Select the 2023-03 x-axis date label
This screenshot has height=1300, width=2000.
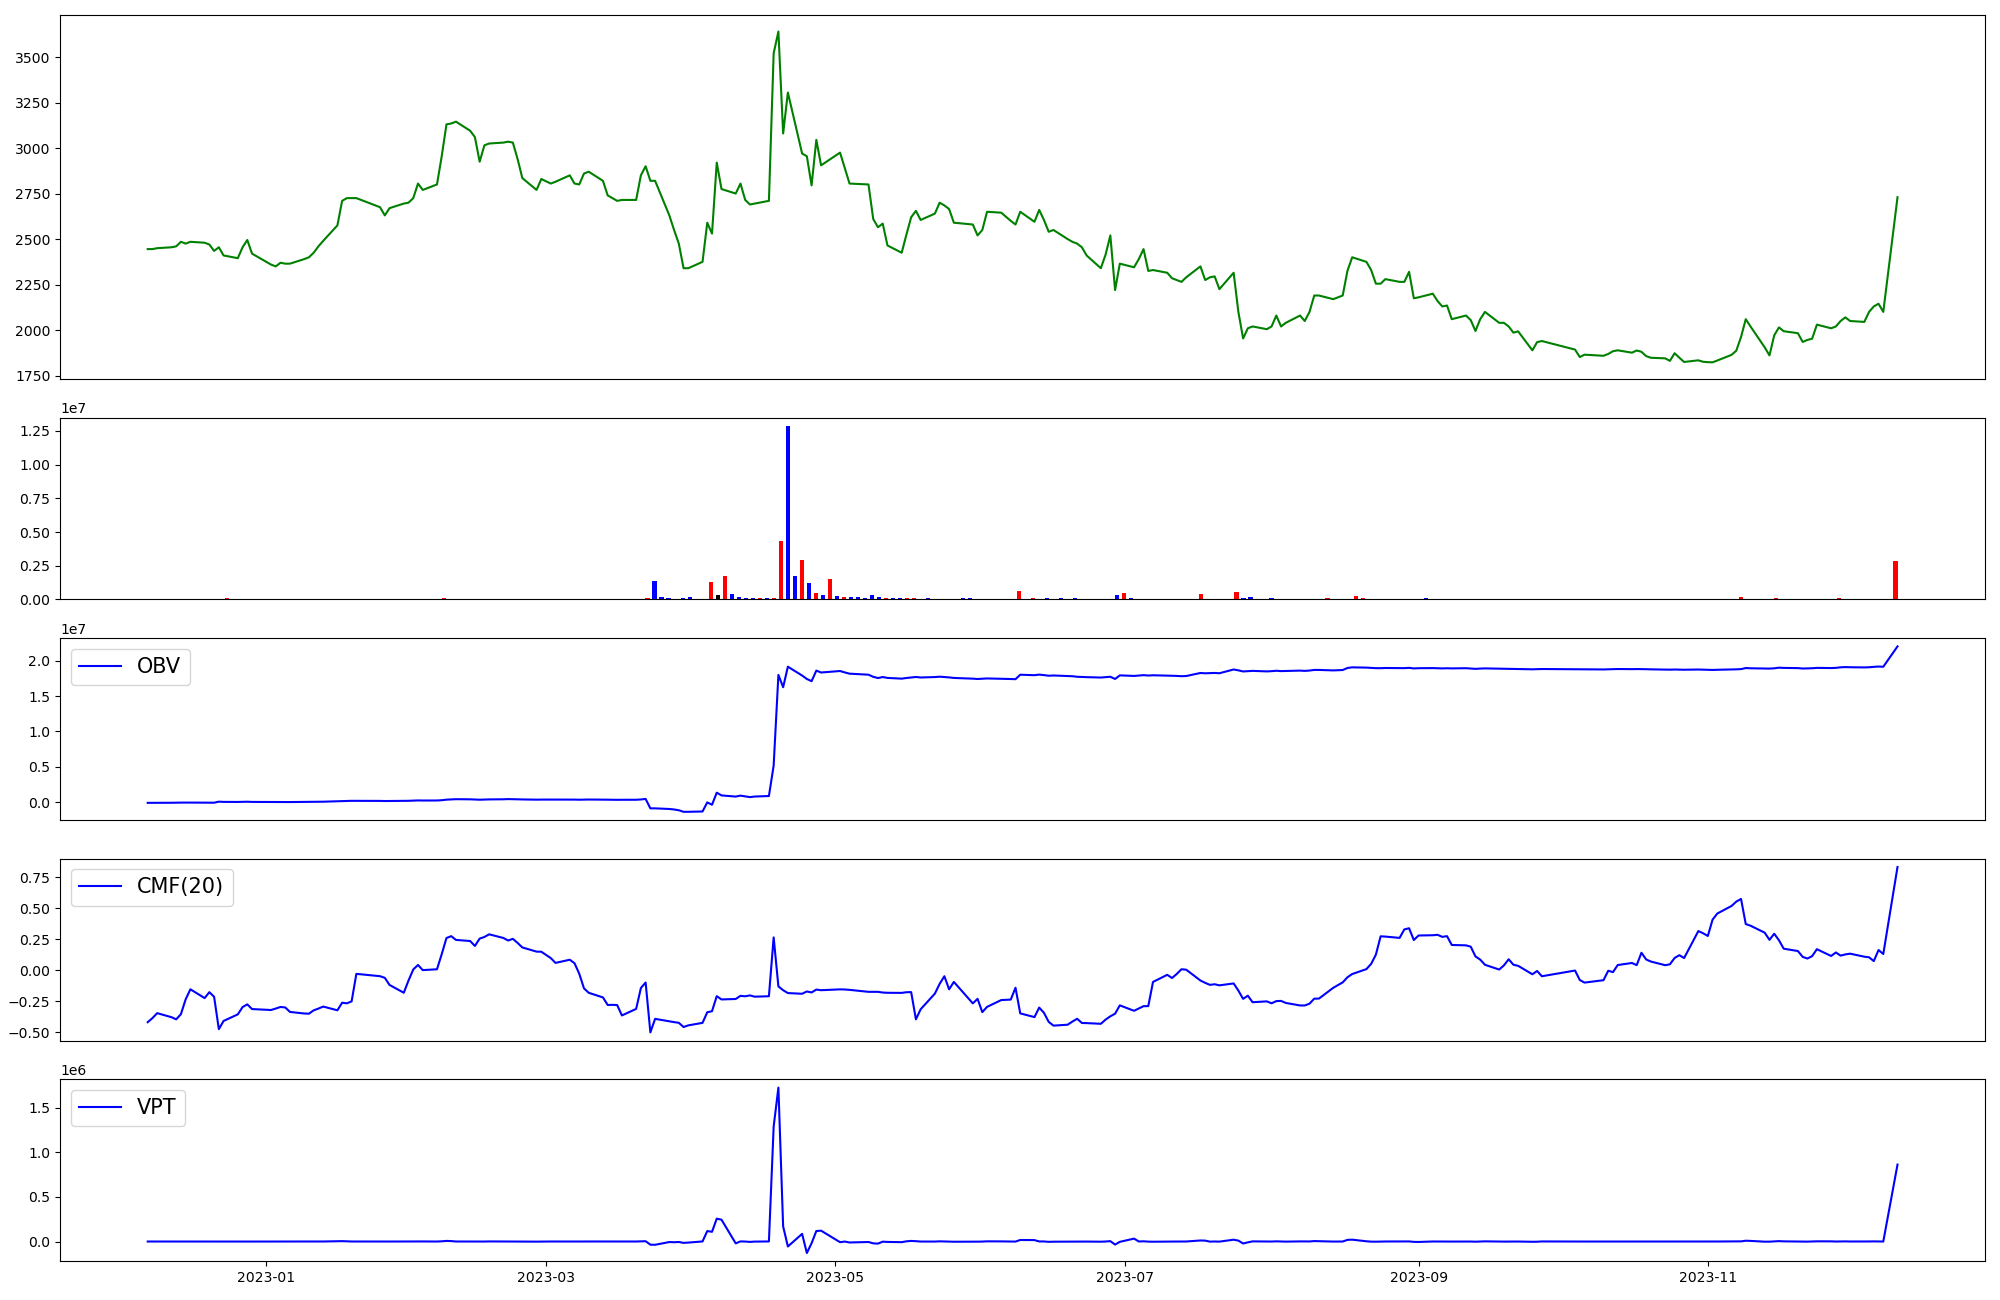(546, 1277)
